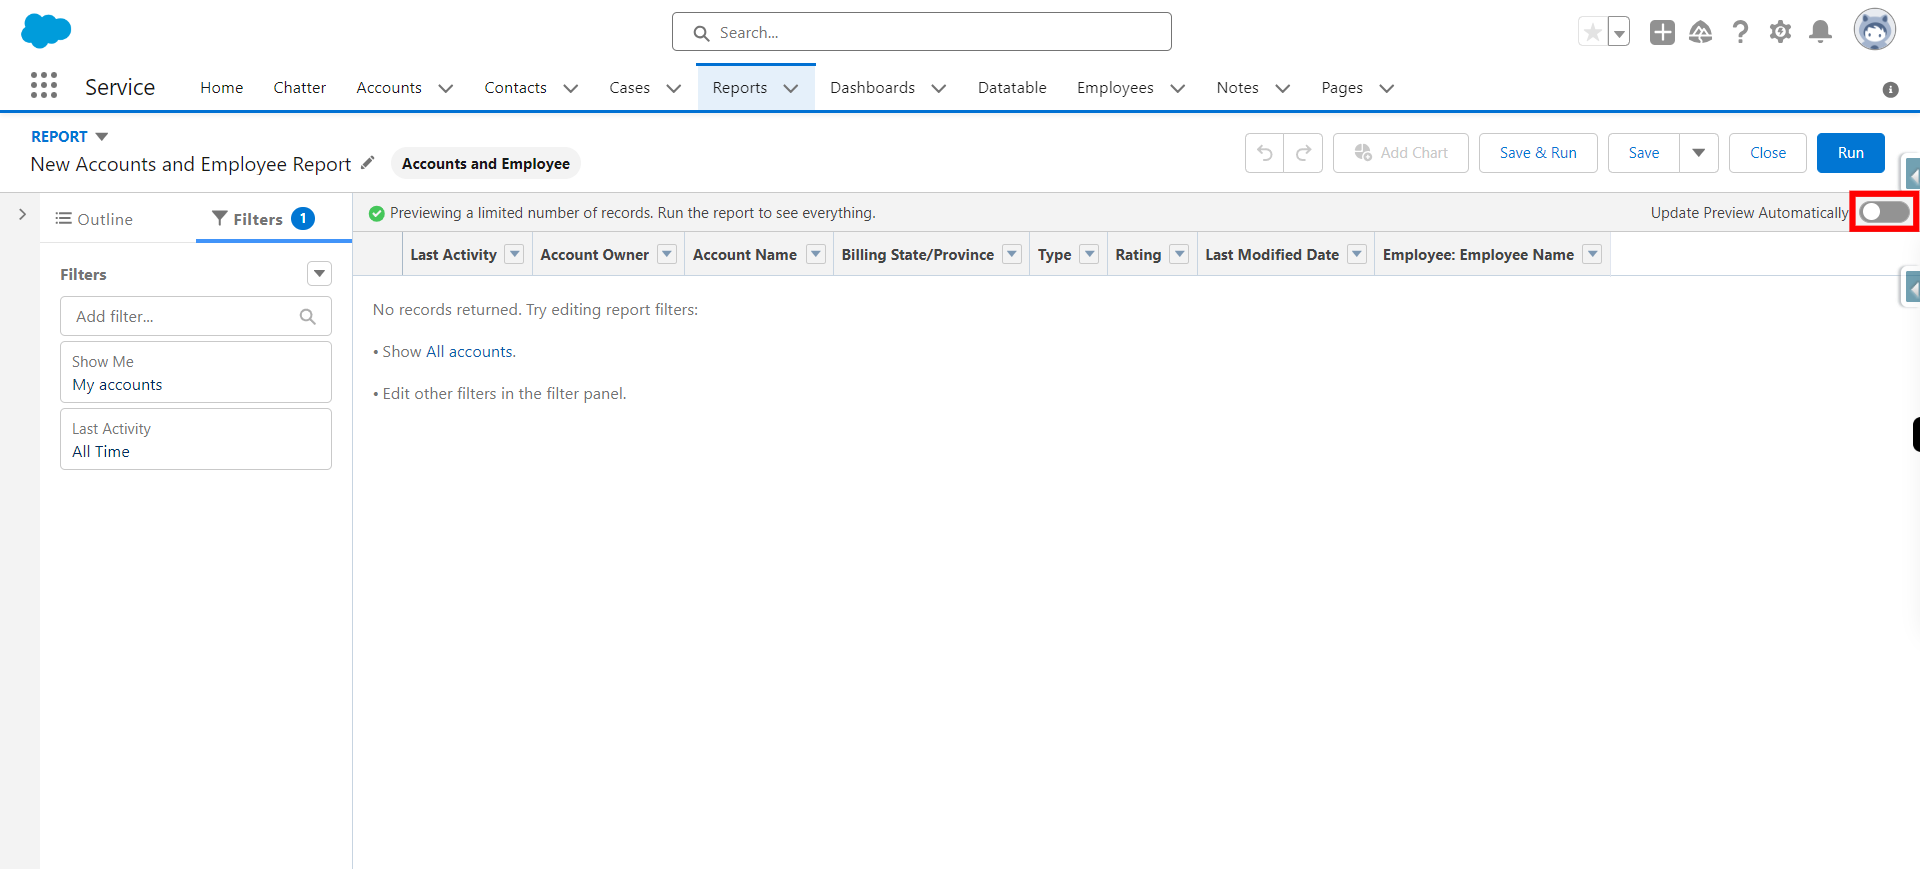Expand the Accounts nav chevron

446,88
